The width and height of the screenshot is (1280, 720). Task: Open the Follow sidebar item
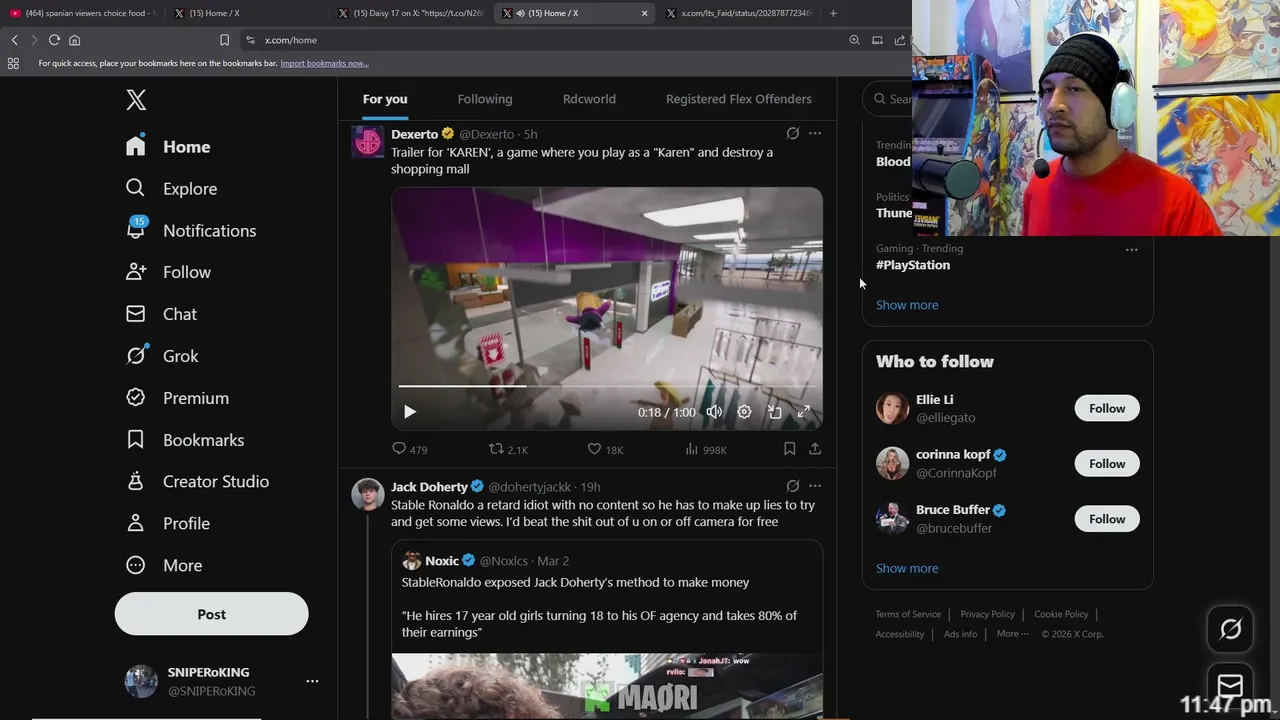tap(168, 272)
